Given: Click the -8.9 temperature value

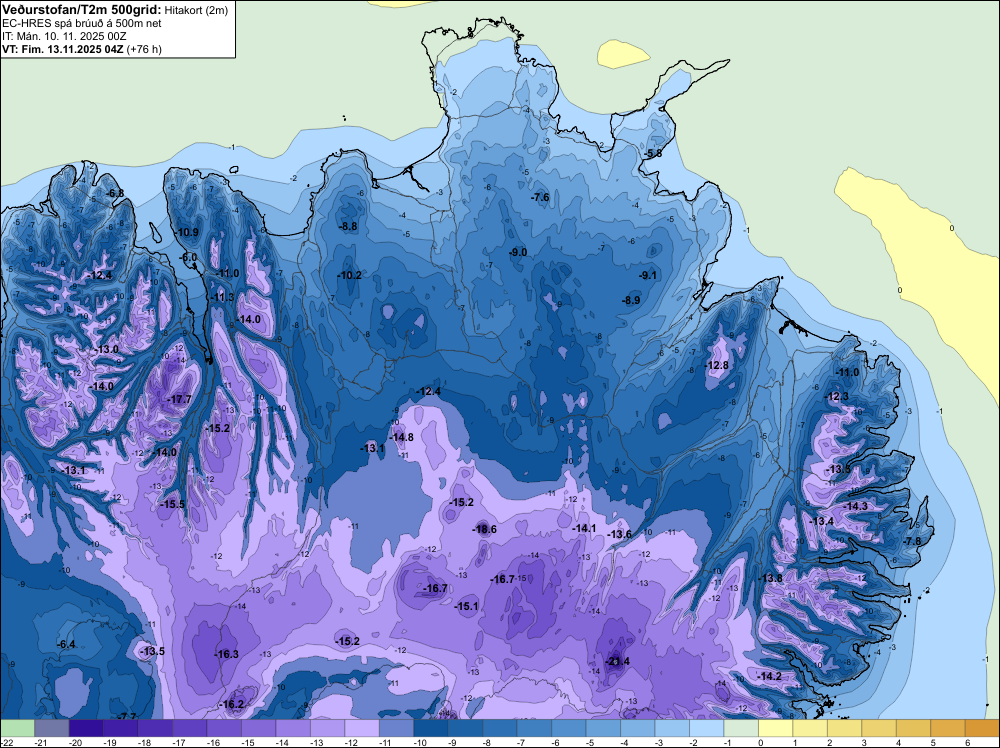Looking at the screenshot, I should [x=631, y=300].
